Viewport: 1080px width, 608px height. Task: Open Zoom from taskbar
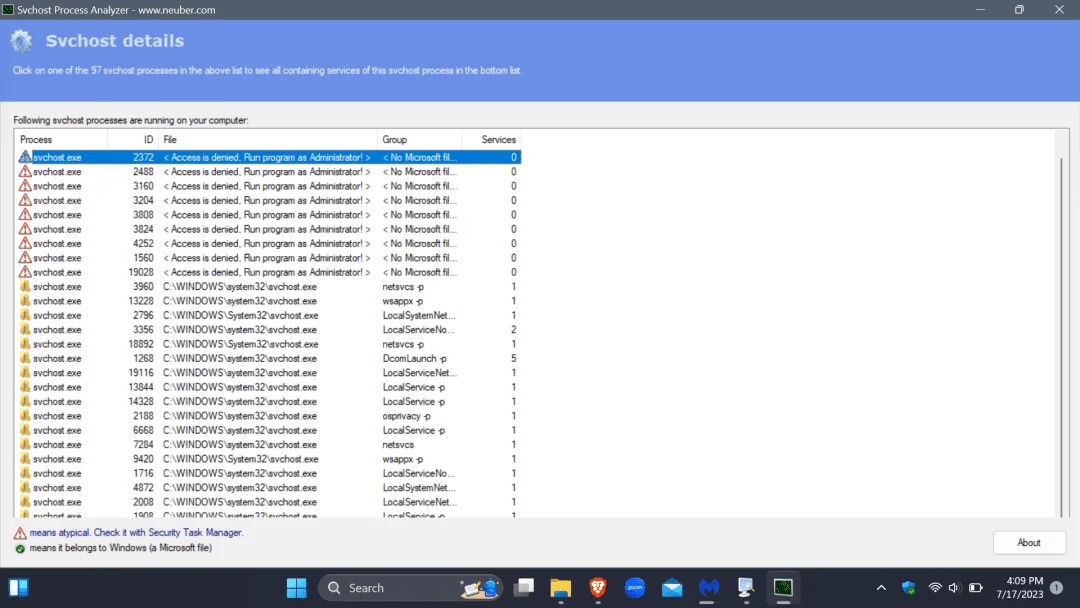[x=635, y=588]
